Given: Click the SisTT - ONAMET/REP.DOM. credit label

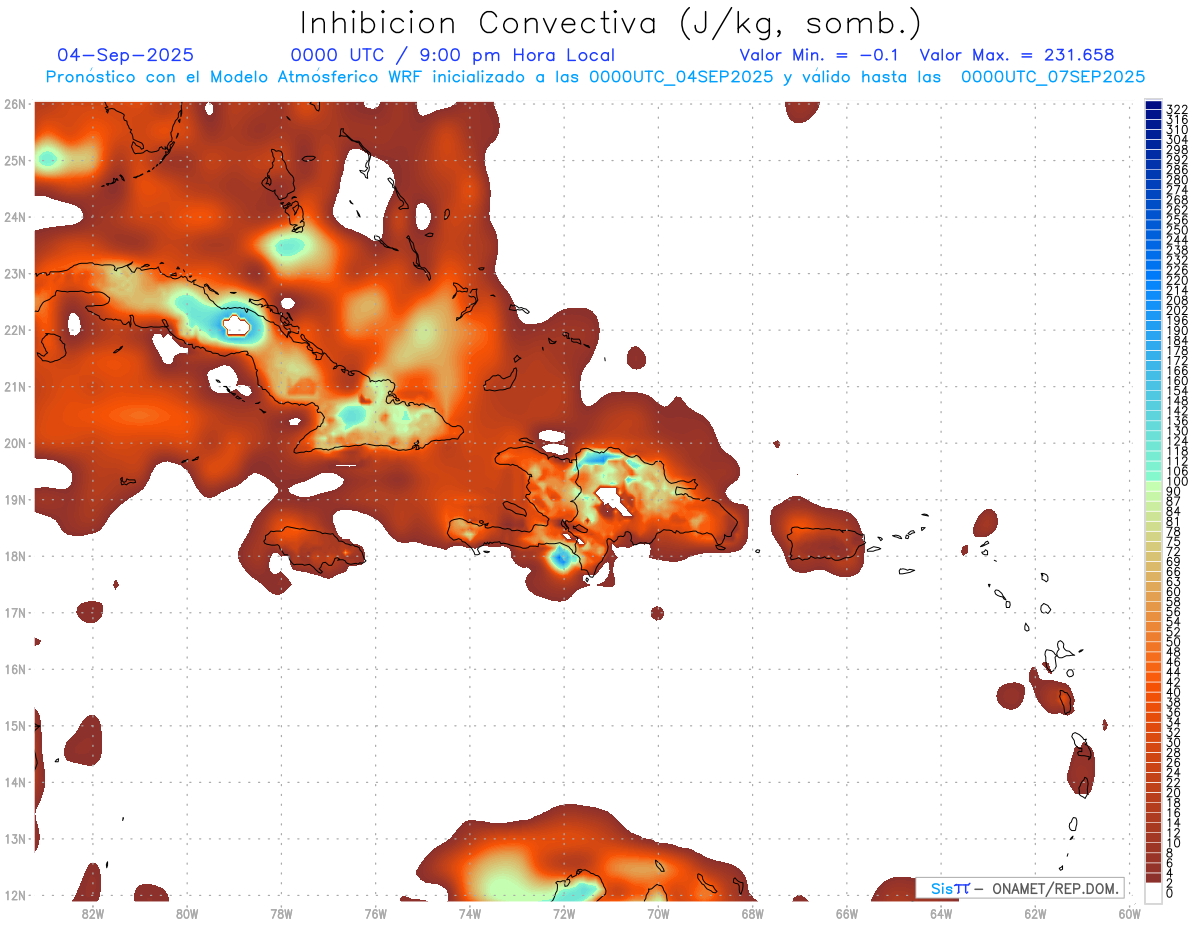Looking at the screenshot, I should (1019, 888).
